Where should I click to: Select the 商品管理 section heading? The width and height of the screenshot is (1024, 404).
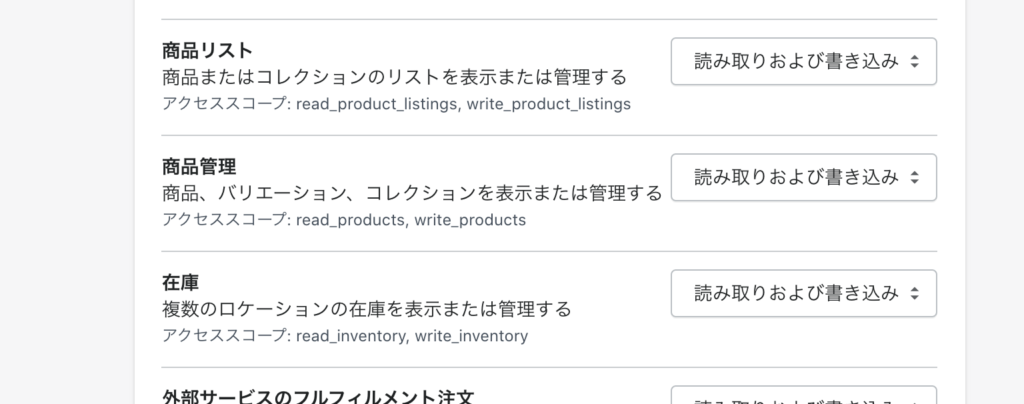(x=199, y=166)
